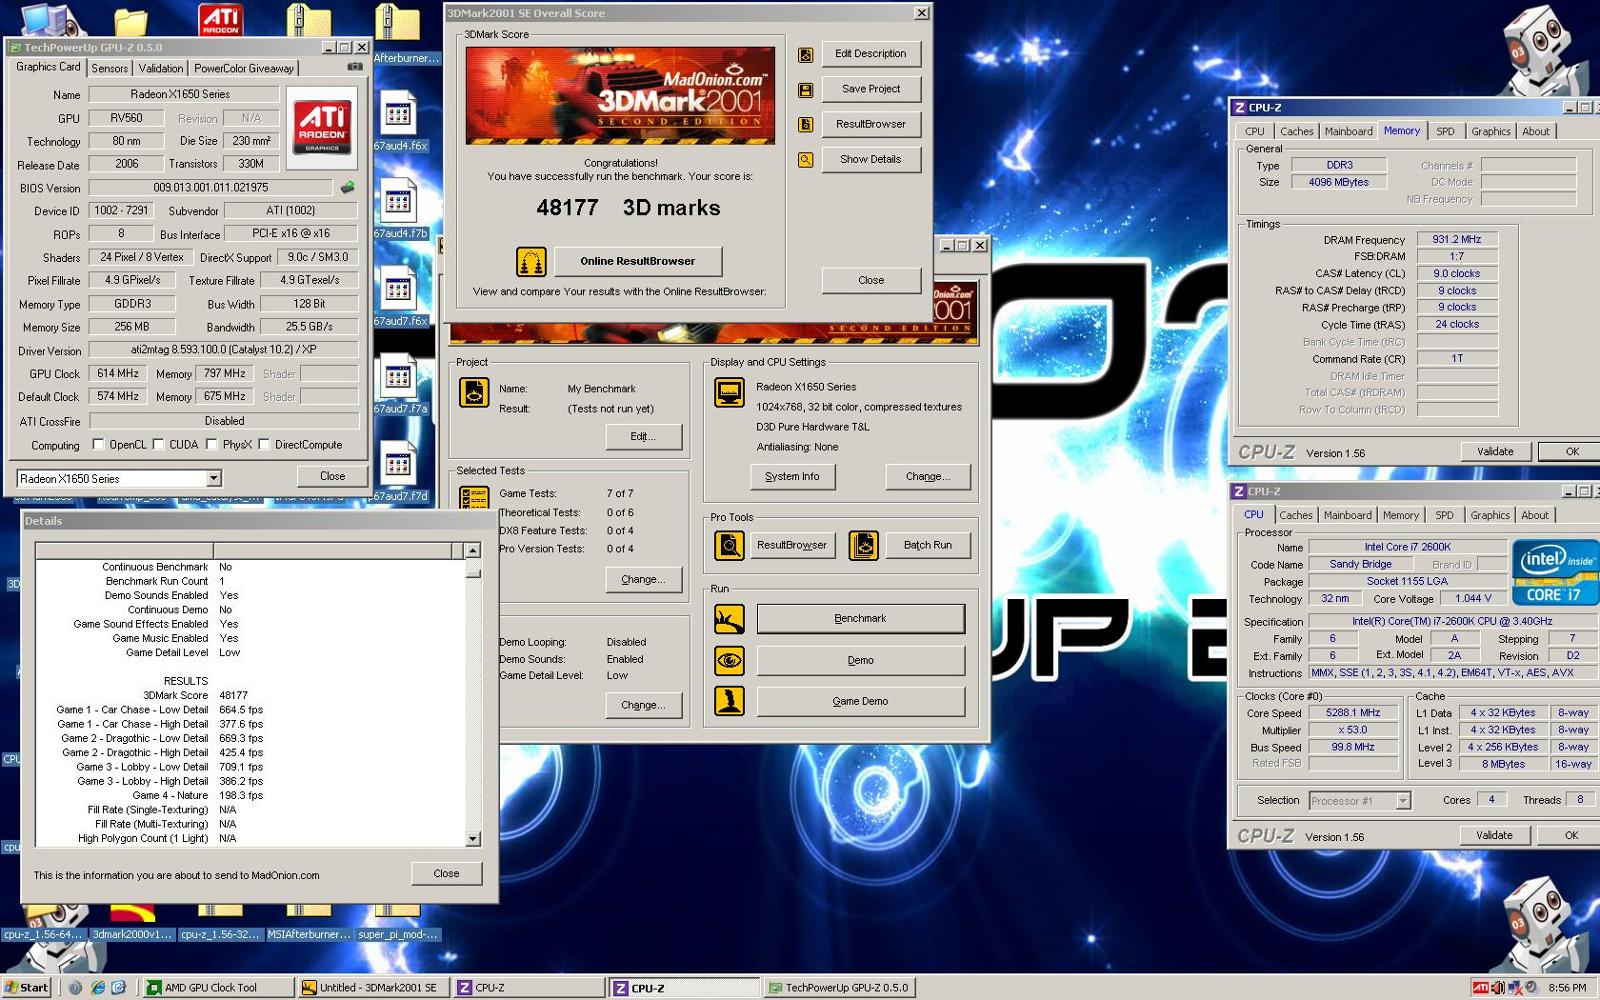Click the monitor icon in Display and CPU Settings

coord(729,392)
